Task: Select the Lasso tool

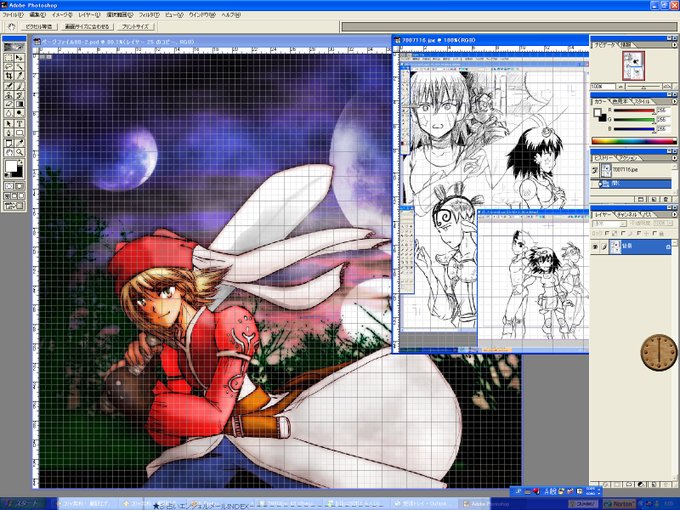Action: point(9,67)
